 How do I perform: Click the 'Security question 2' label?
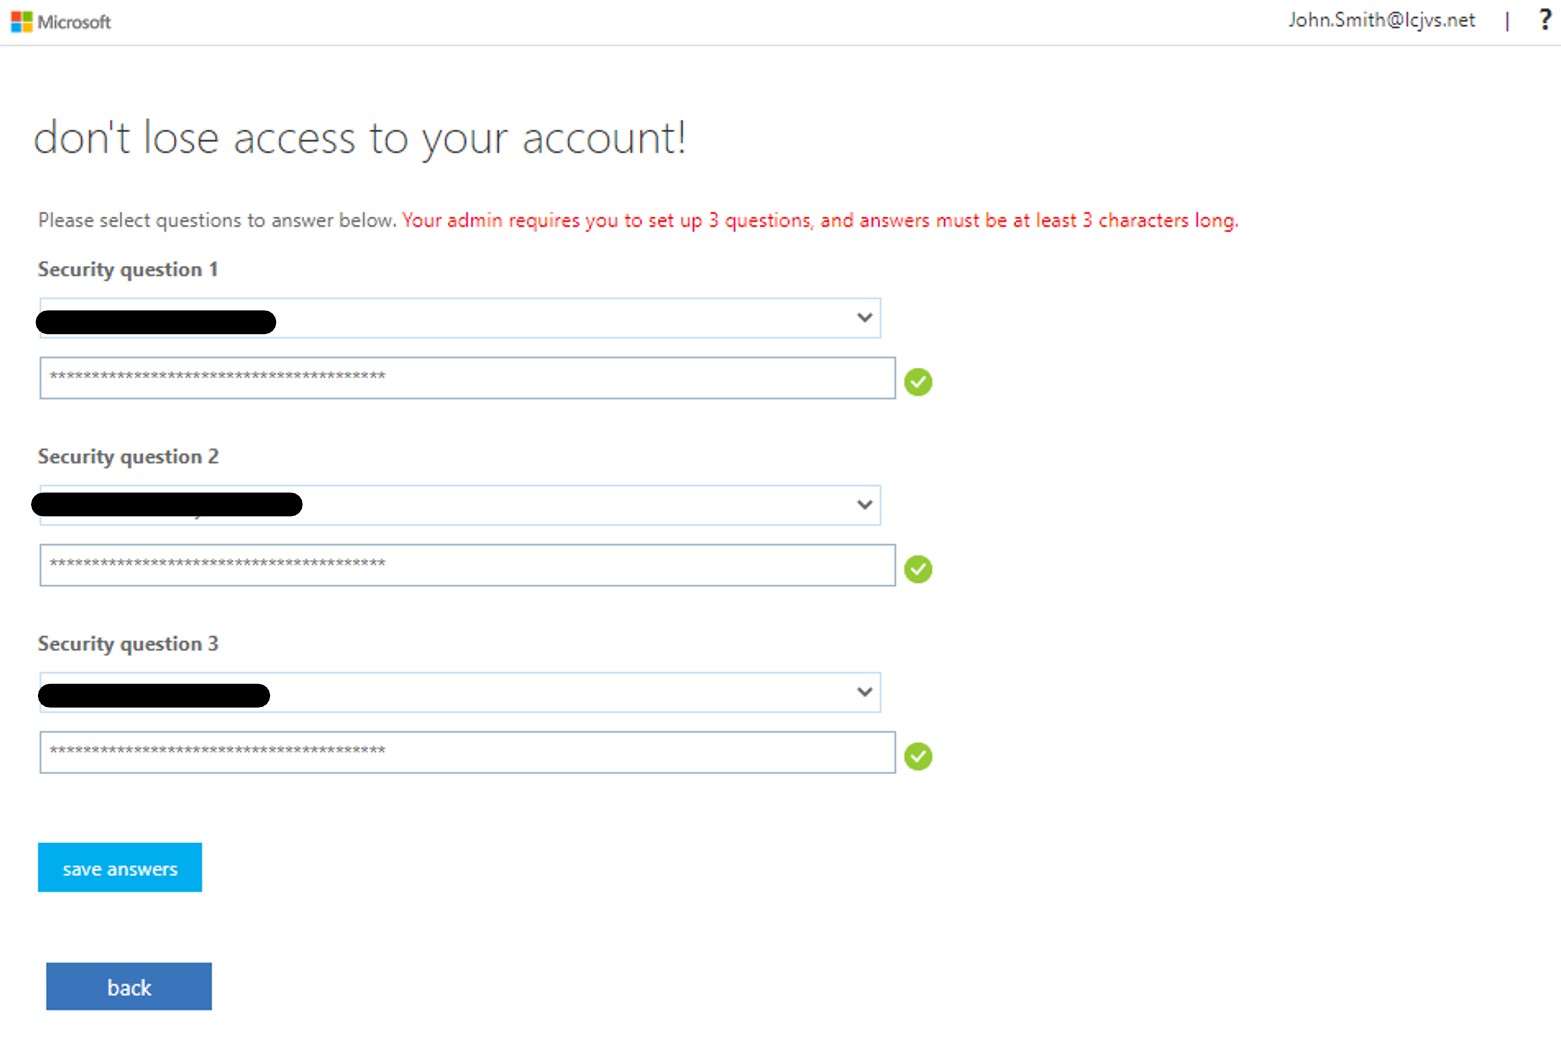tap(128, 456)
